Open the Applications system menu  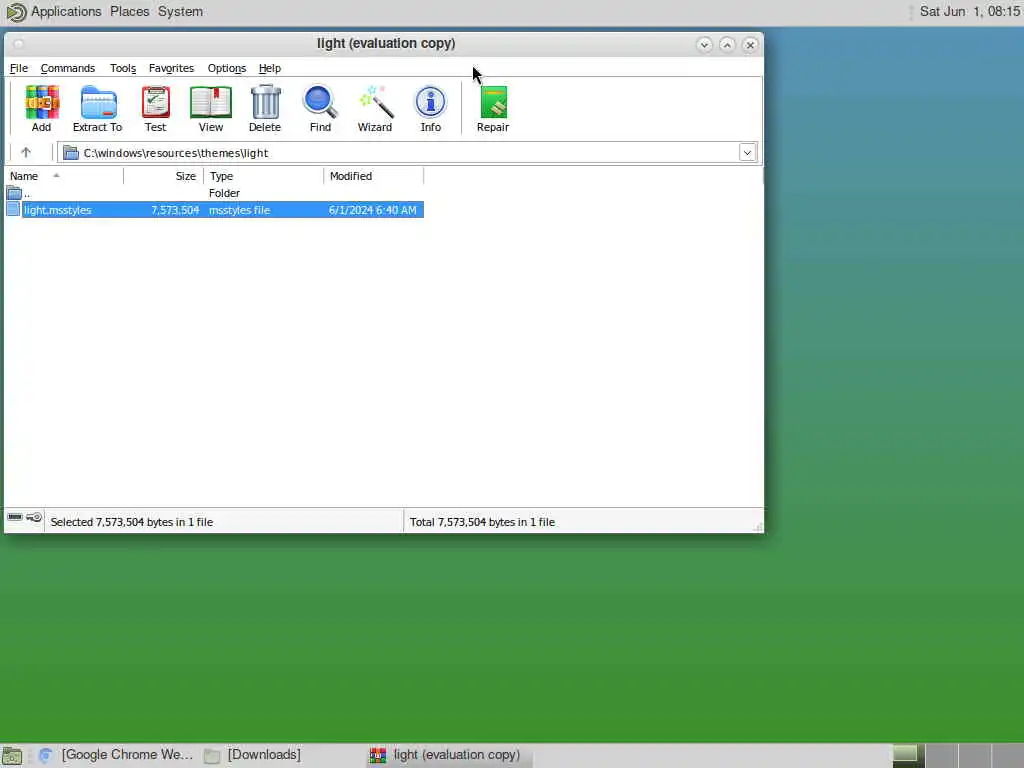coord(66,12)
